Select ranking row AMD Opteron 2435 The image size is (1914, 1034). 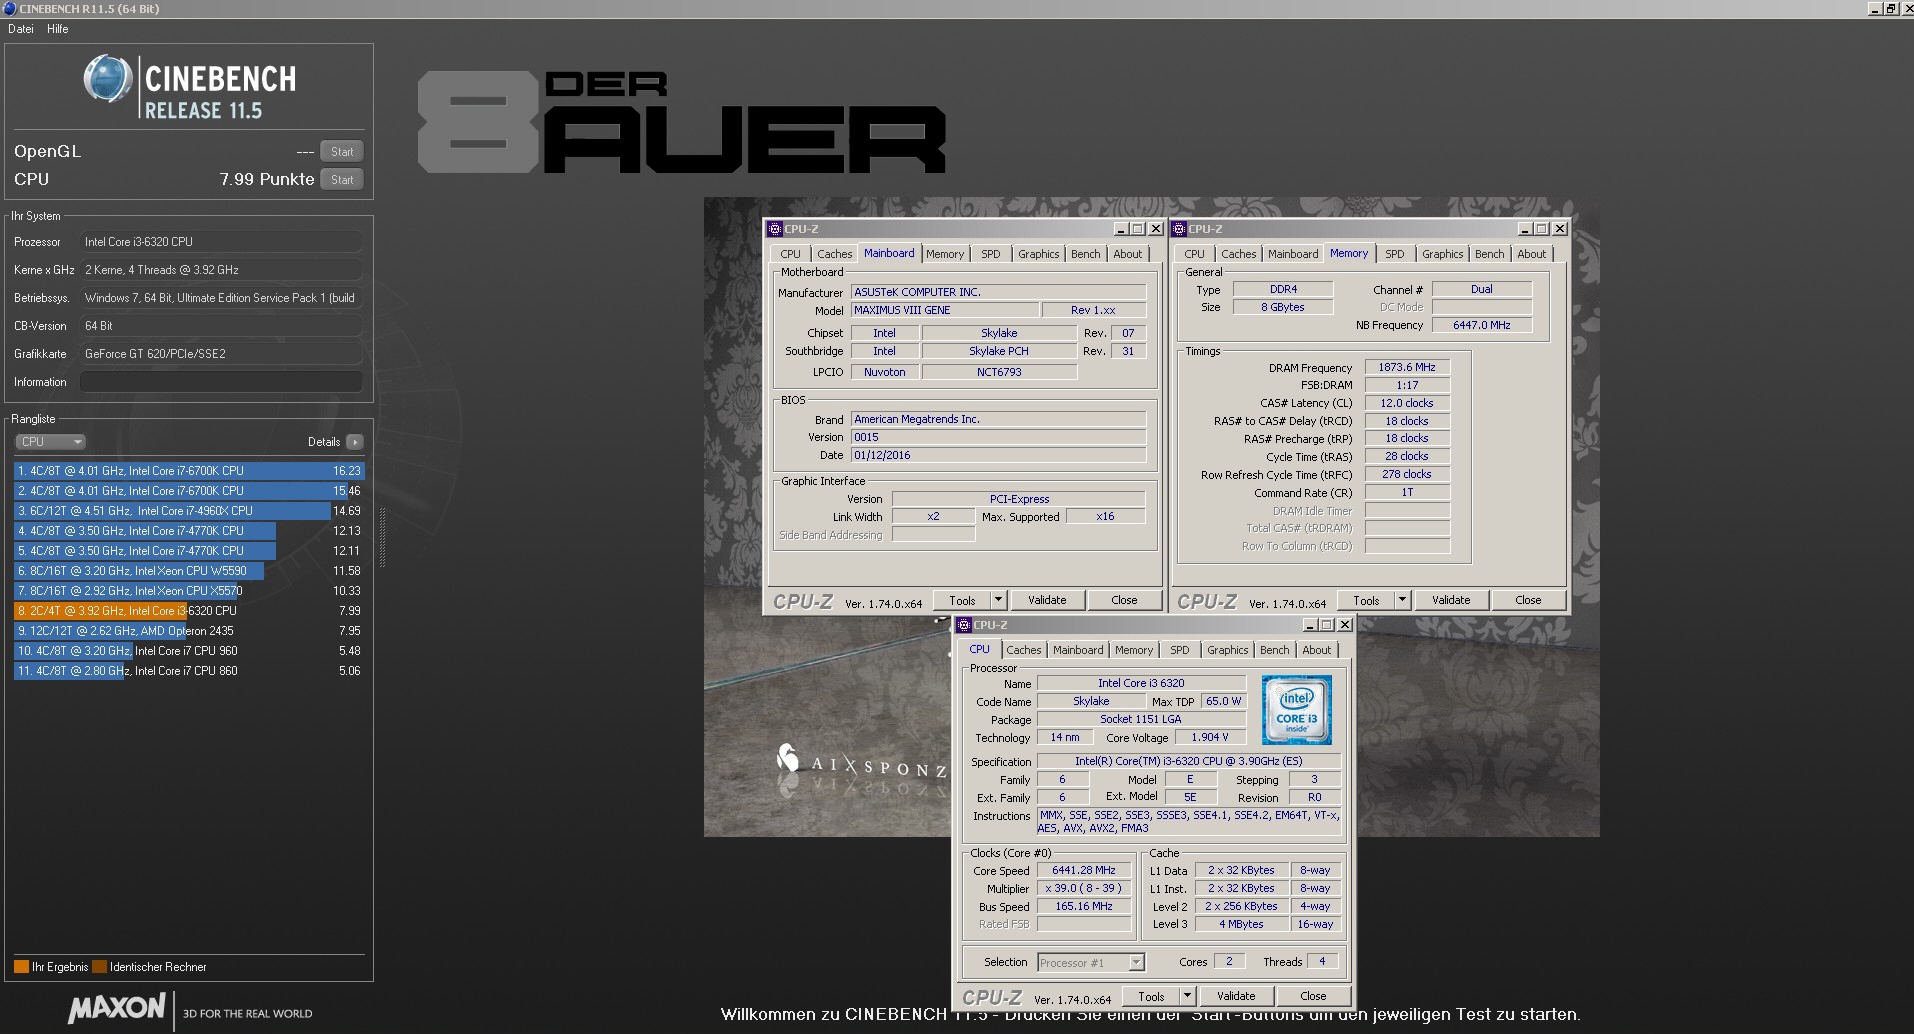coord(189,631)
